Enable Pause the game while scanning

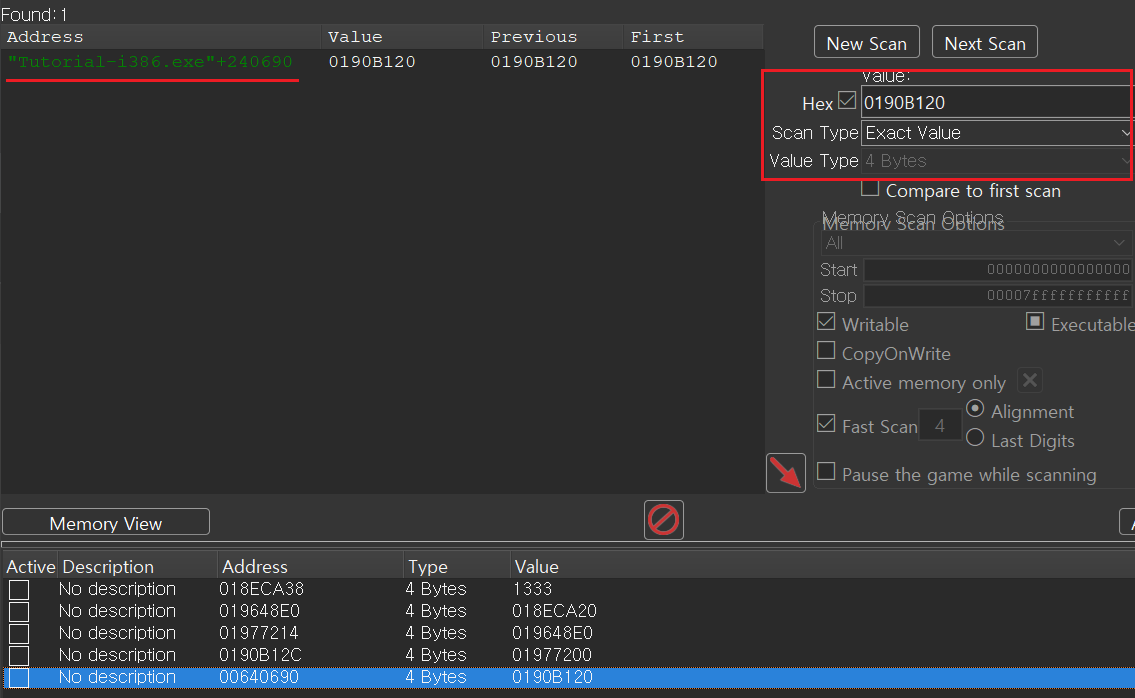(x=826, y=471)
